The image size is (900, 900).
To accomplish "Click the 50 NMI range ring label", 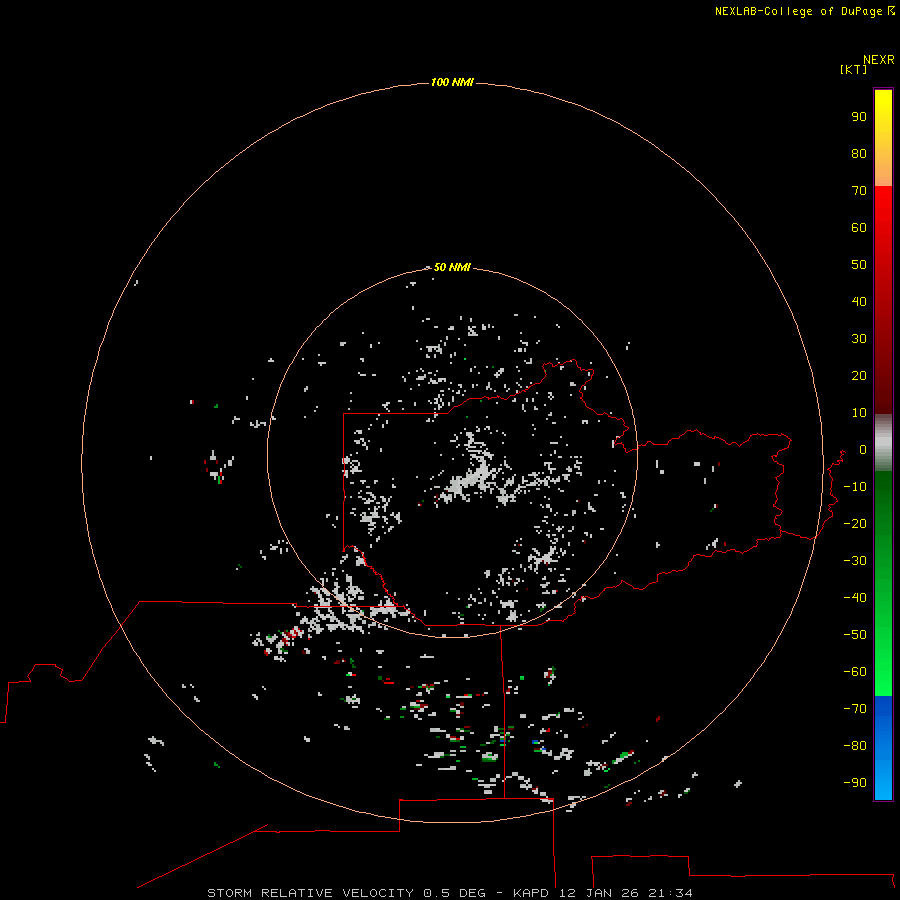I will point(452,267).
